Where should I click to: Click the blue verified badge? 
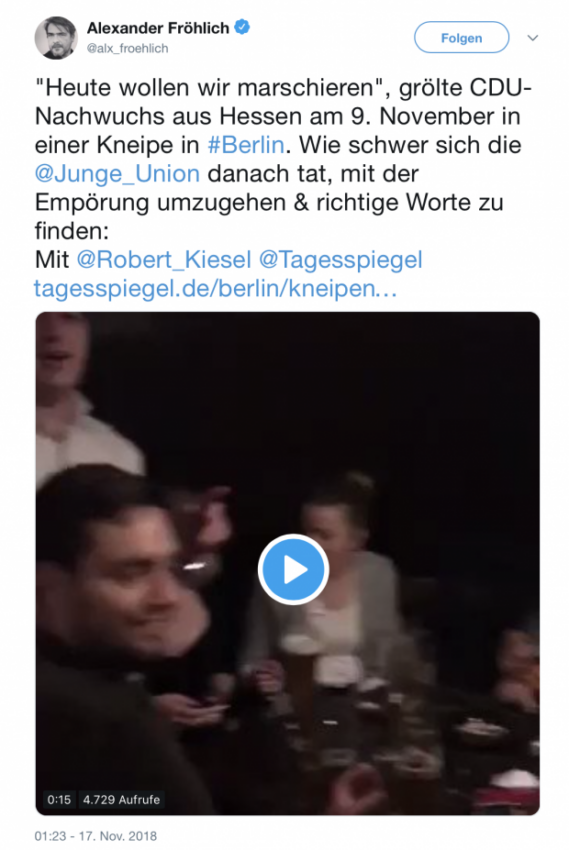pos(242,27)
